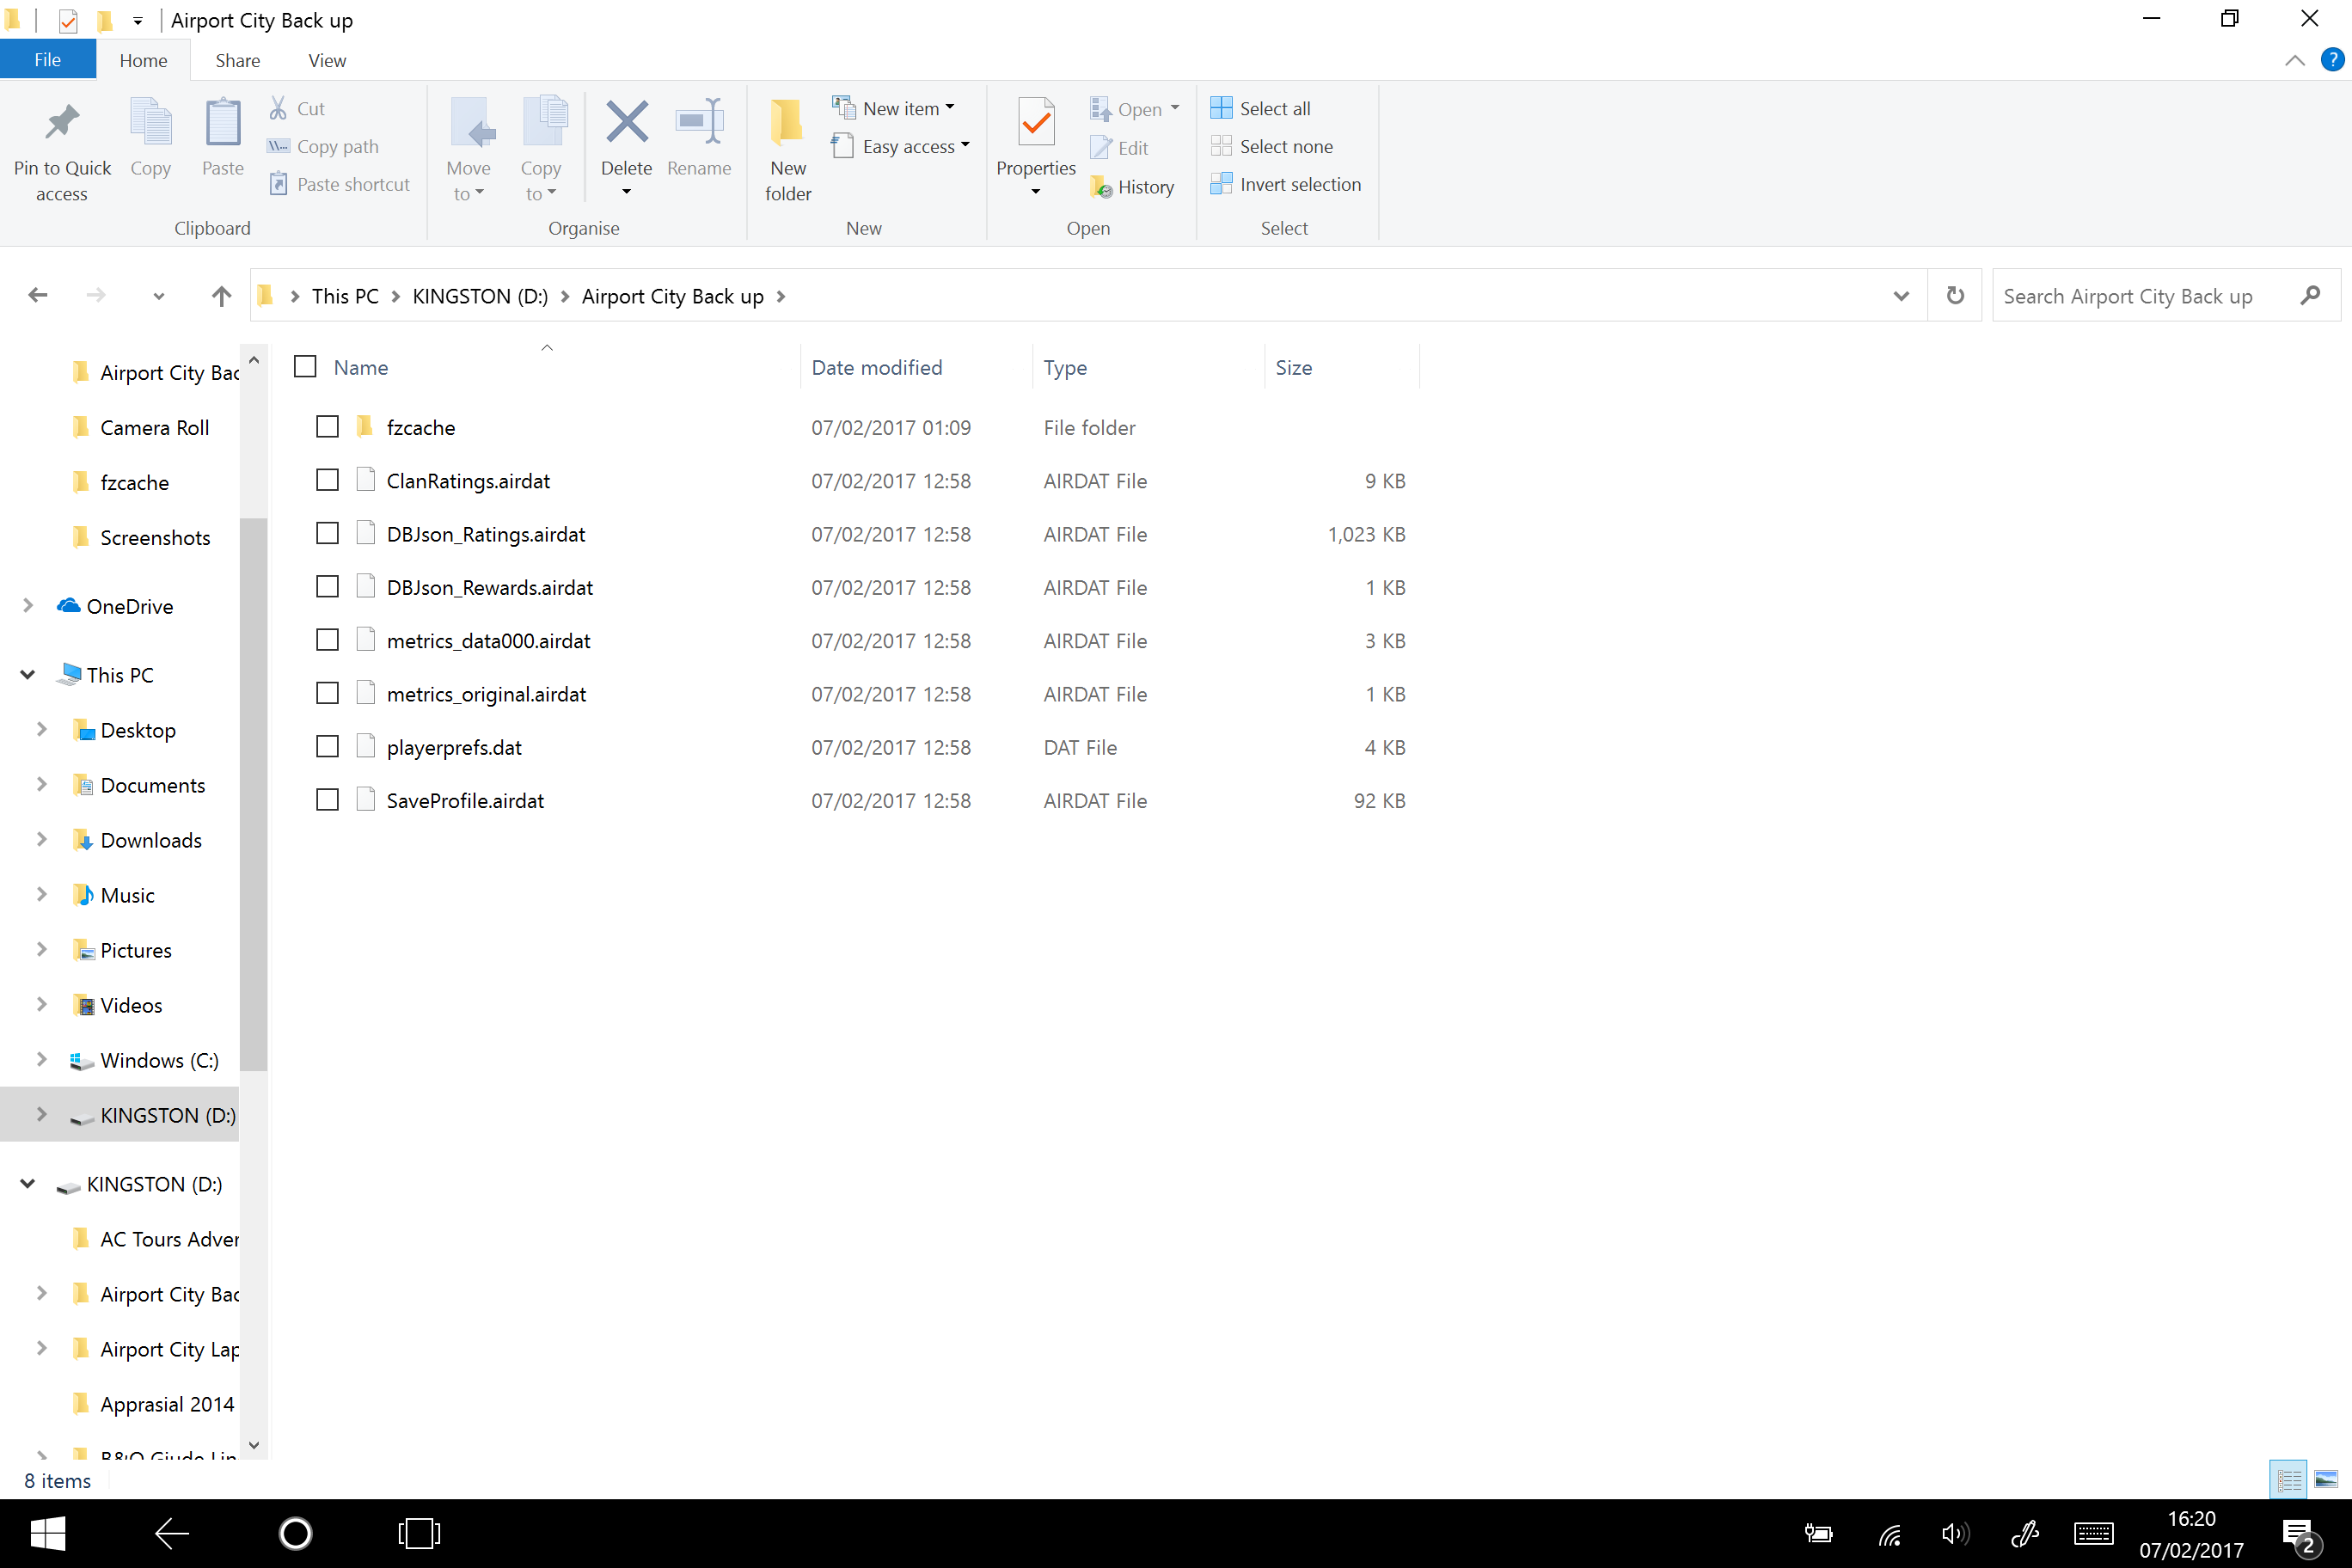Screen dimensions: 2352x1568
Task: Open the address bar history dropdown
Action: pos(1901,295)
